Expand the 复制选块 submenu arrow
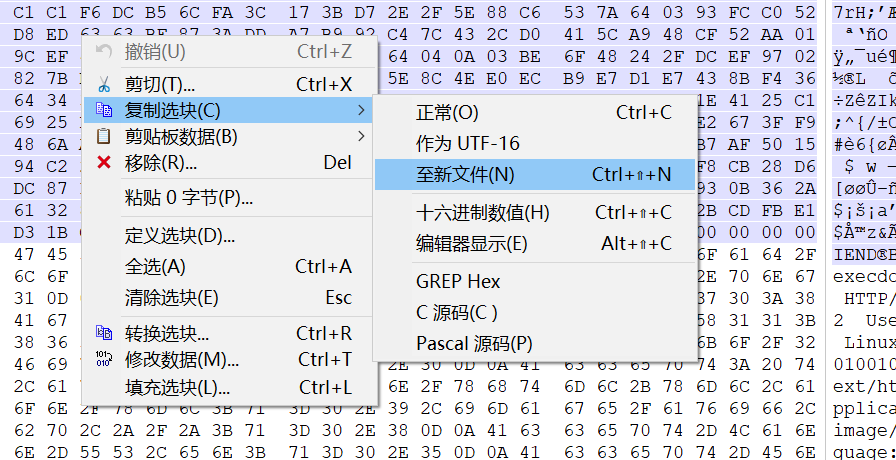 point(360,110)
